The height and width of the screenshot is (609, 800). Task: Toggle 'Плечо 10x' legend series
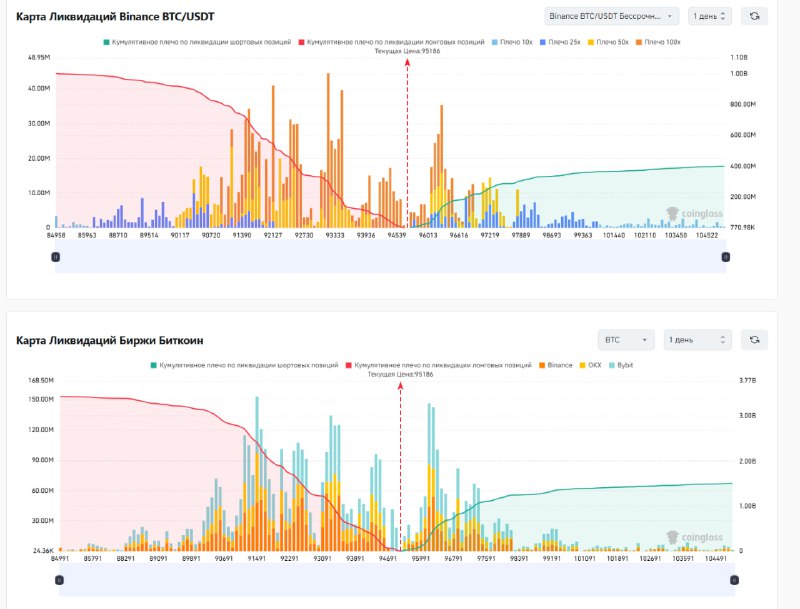pyautogui.click(x=513, y=42)
